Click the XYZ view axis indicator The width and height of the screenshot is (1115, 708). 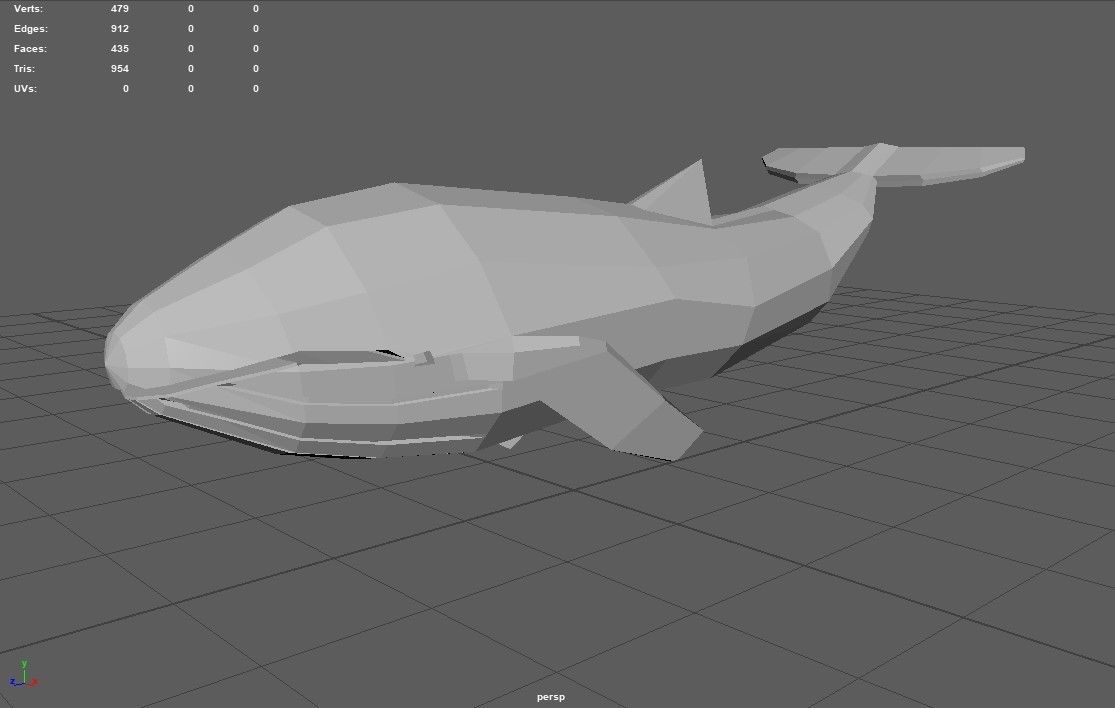point(24,674)
